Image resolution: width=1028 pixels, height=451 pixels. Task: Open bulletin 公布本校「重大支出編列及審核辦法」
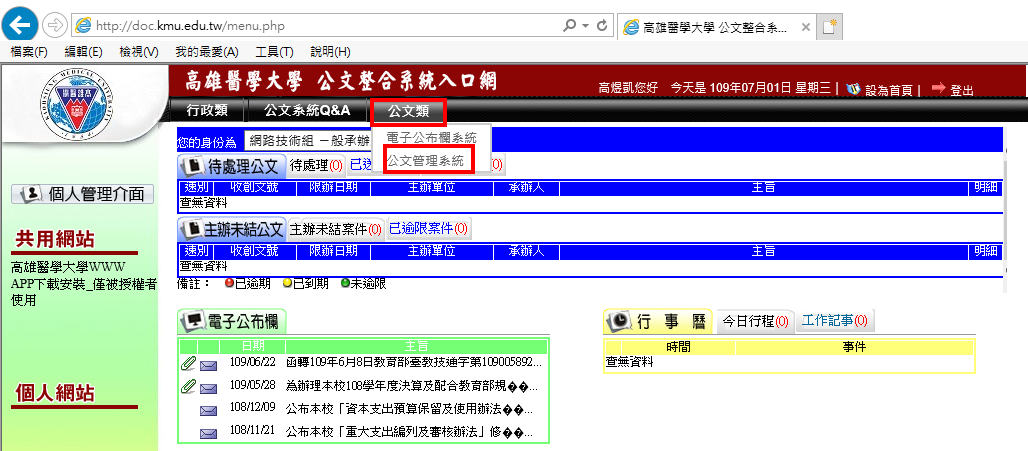[x=410, y=433]
